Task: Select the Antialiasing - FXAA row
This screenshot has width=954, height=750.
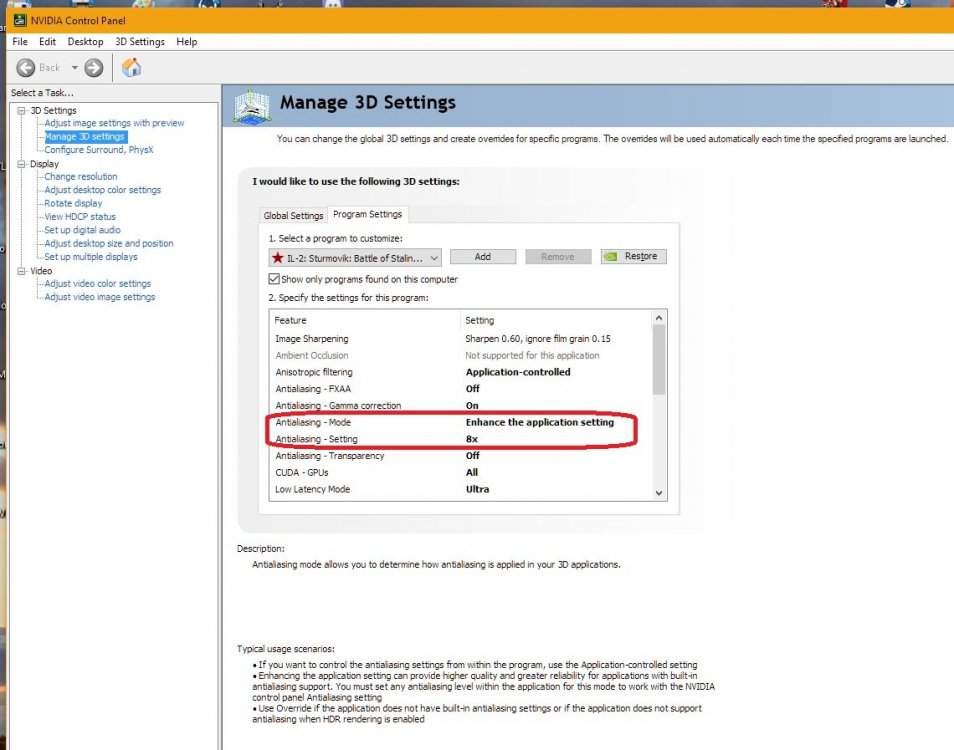Action: point(461,389)
